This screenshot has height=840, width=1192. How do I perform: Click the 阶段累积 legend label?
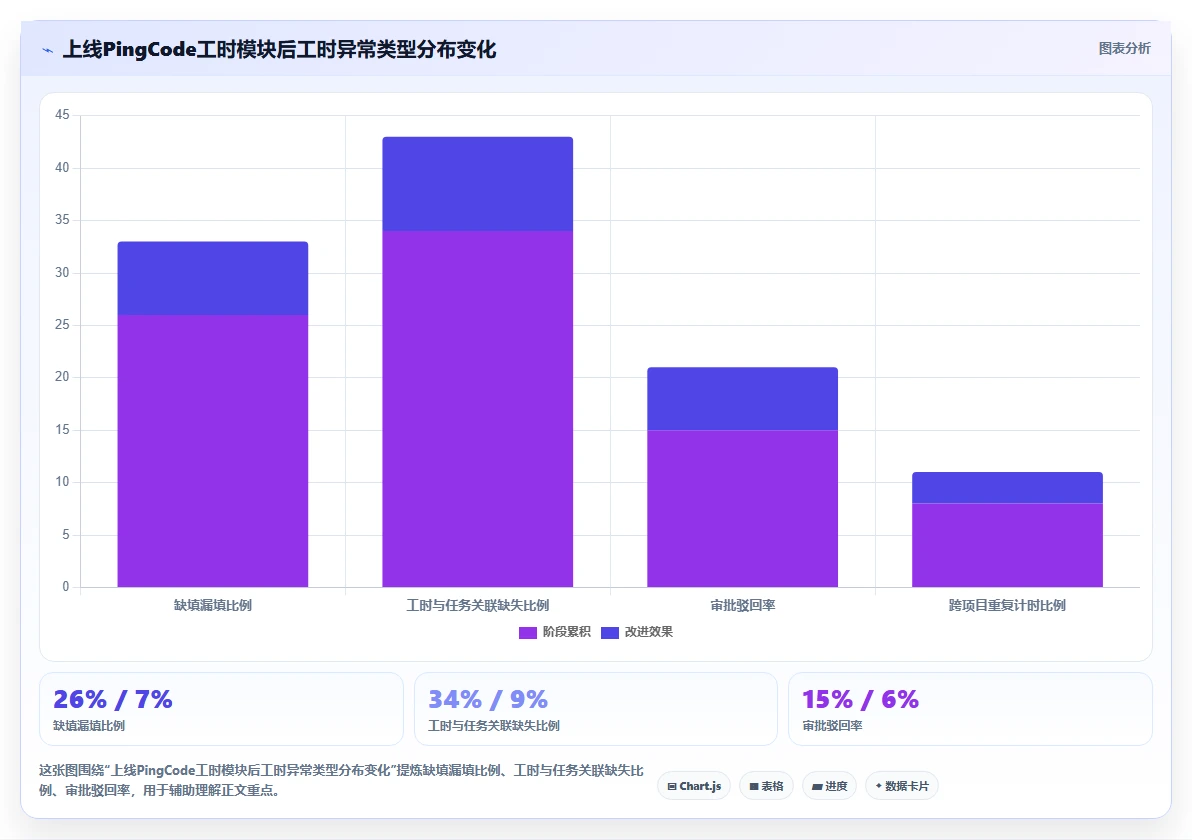(566, 632)
